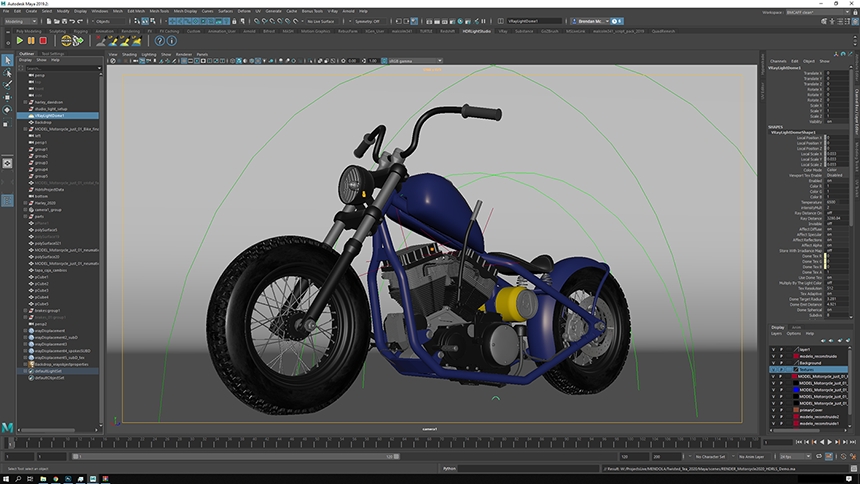
Task: Switch to the Tool Settings tab
Action: tap(53, 54)
